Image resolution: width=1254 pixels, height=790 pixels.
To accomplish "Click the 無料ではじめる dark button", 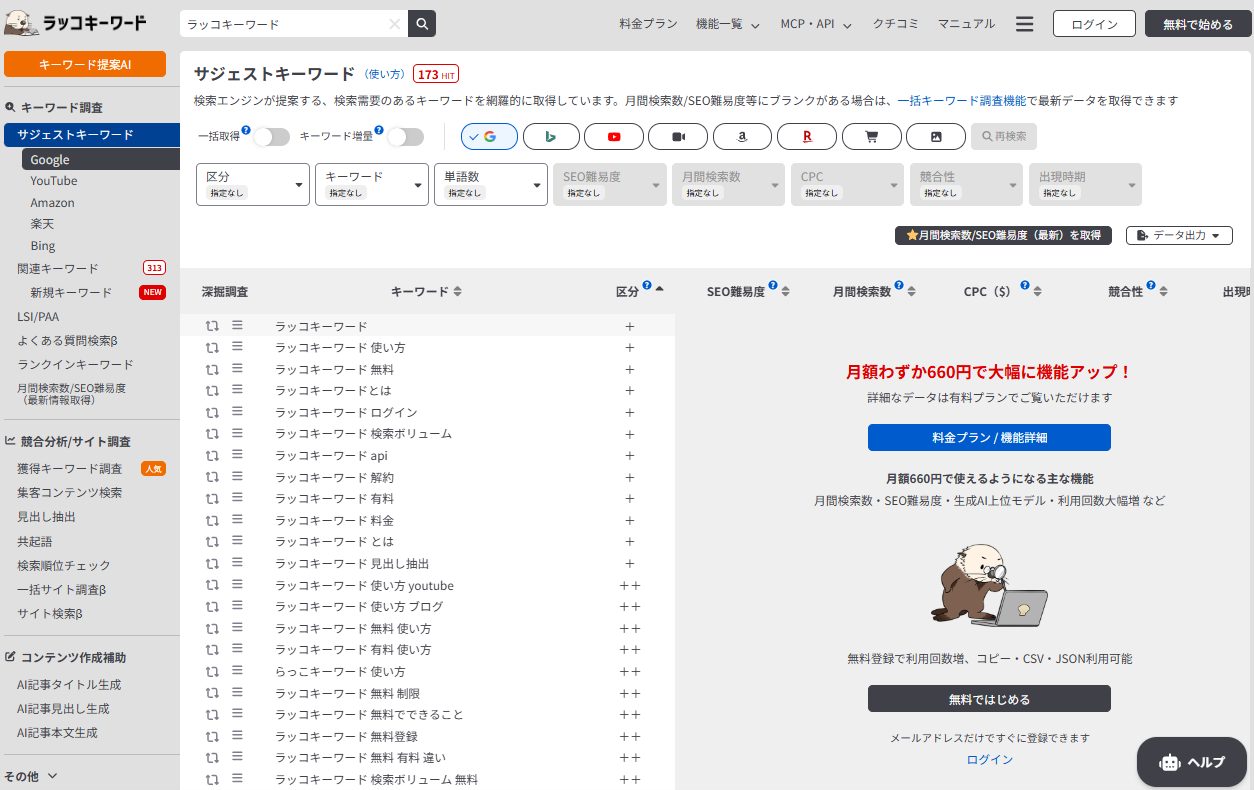I will pyautogui.click(x=989, y=698).
